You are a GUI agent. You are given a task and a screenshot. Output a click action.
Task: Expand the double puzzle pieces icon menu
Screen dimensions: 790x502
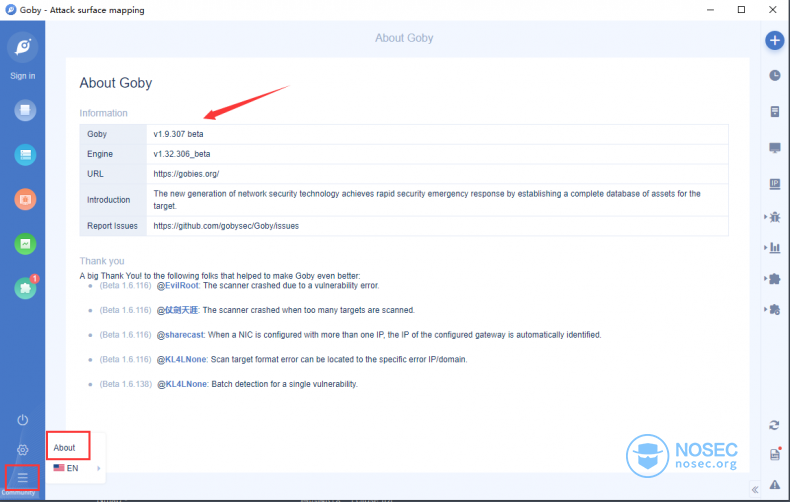point(773,309)
